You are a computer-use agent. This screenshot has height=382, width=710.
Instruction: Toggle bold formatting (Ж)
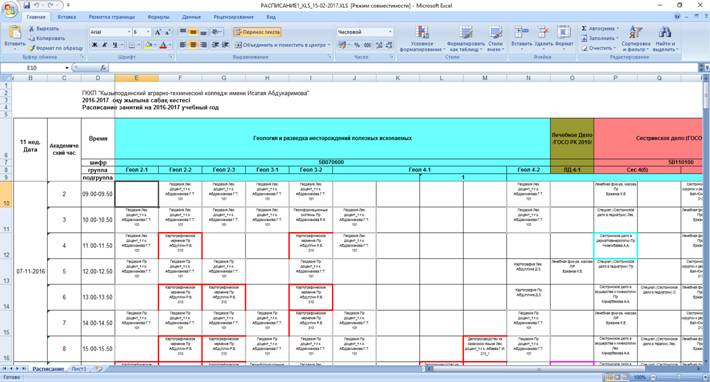pyautogui.click(x=95, y=45)
